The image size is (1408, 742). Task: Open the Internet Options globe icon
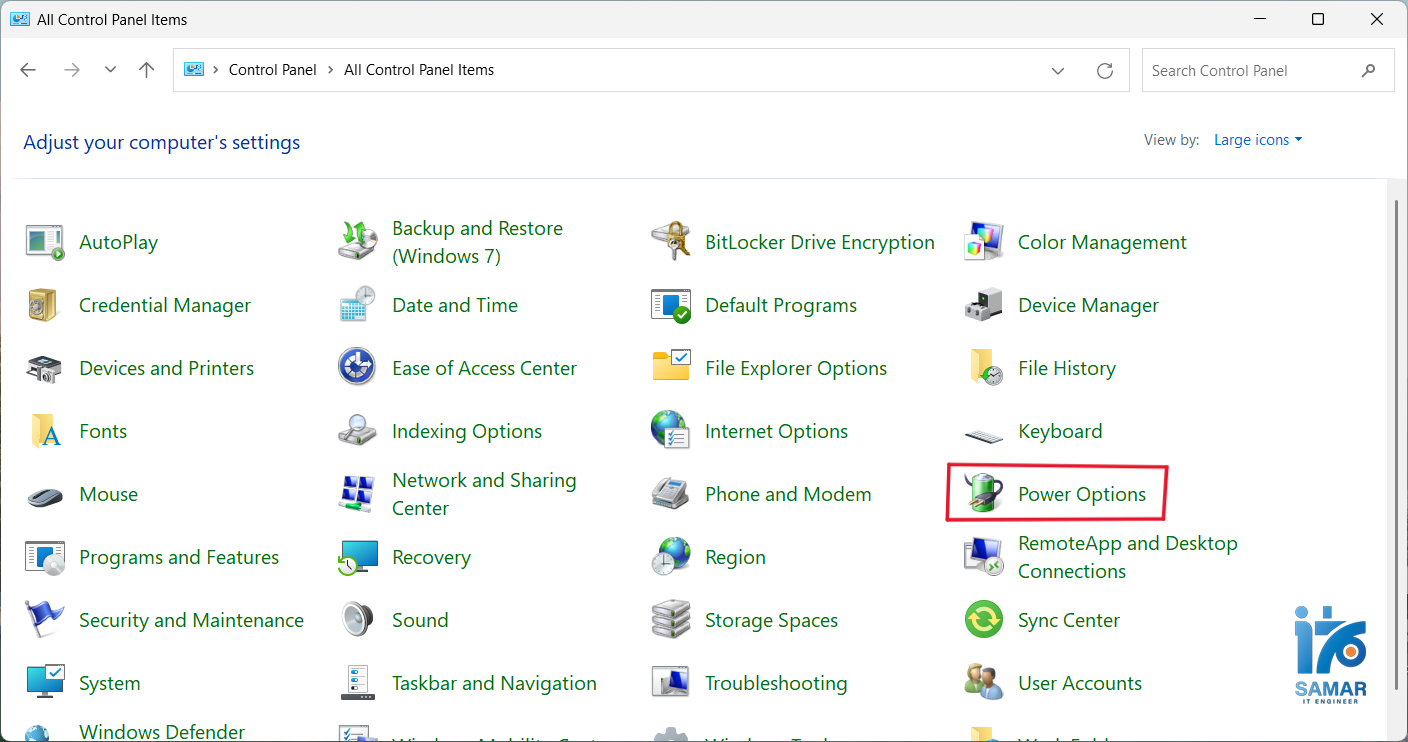pos(670,431)
